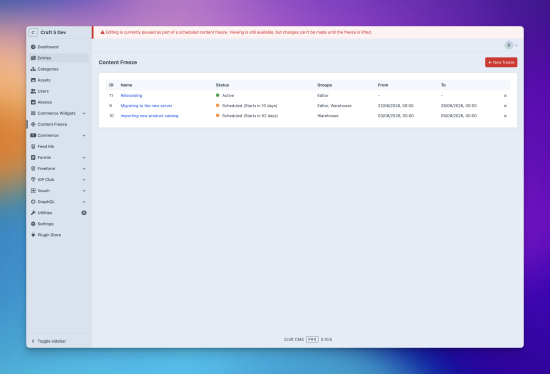The width and height of the screenshot is (550, 374).
Task: Delete the Importing new product catalog freeze
Action: click(x=505, y=116)
